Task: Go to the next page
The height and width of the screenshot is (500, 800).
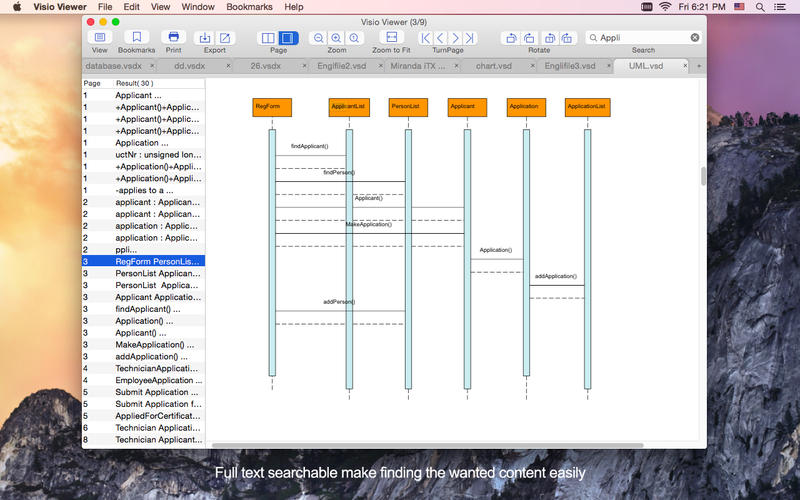Action: click(455, 38)
